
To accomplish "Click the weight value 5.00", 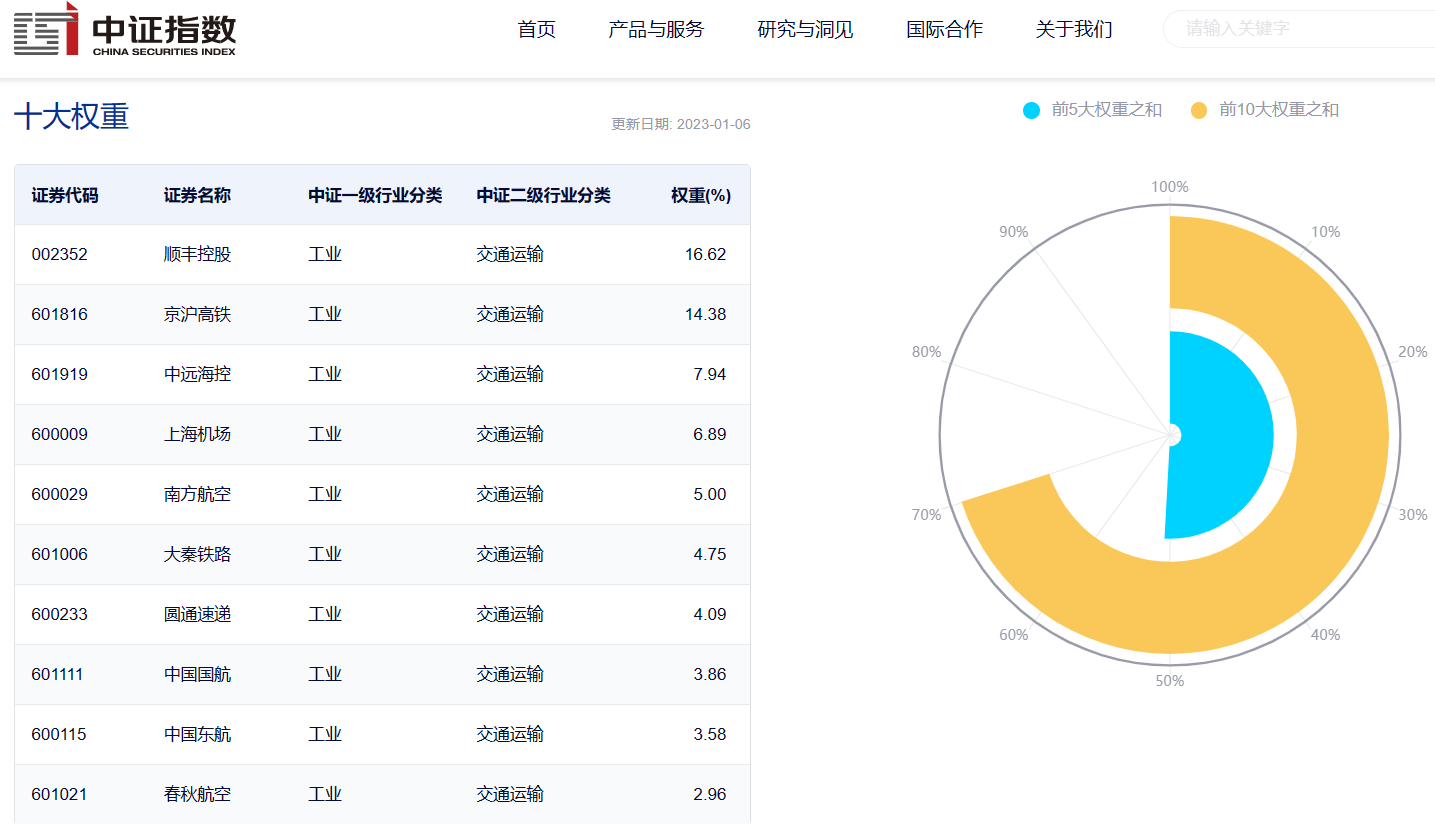I will (709, 494).
